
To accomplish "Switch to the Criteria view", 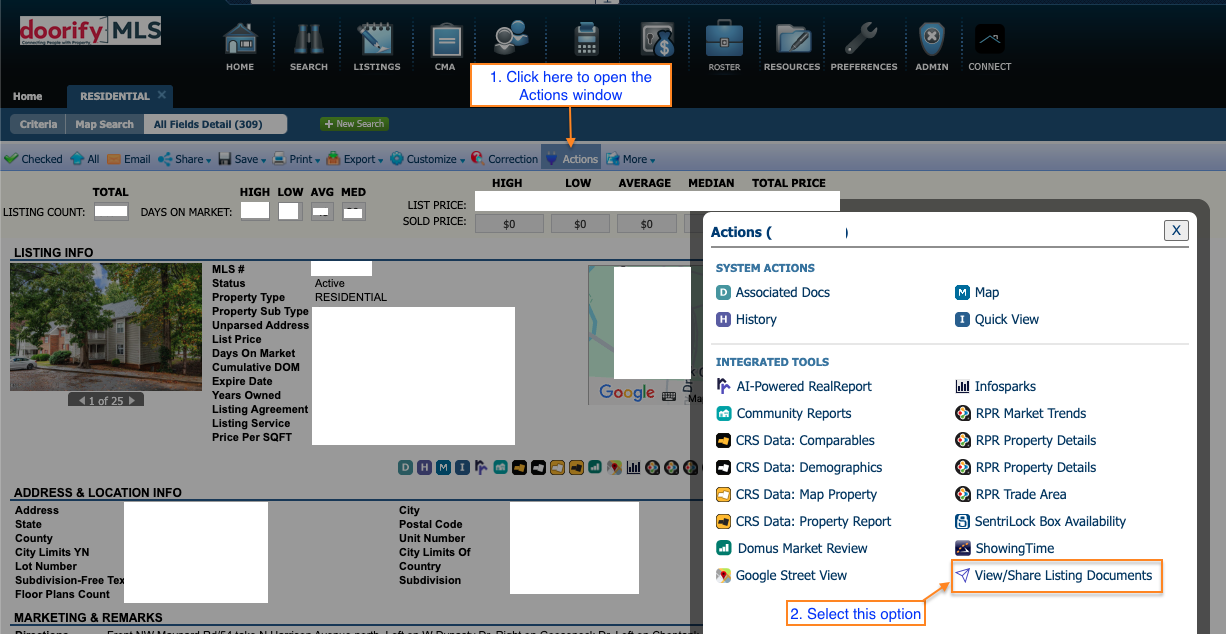I will 39,124.
